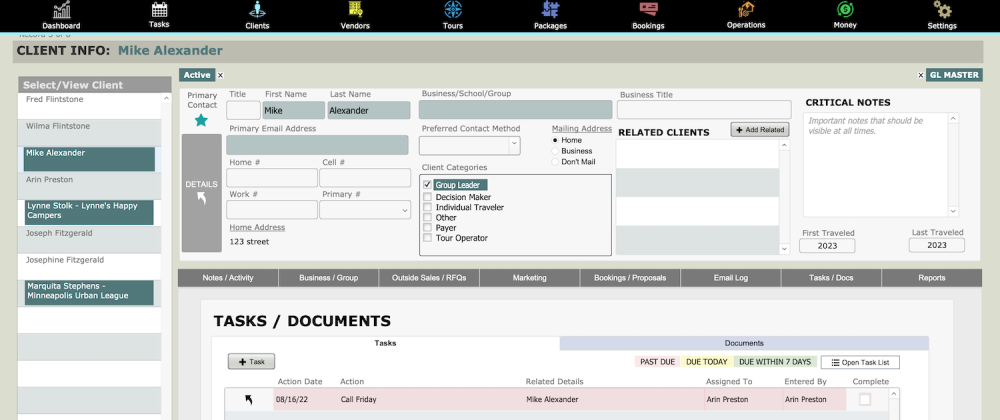The image size is (1000, 420).
Task: Select Marquita Stephens - Minneapolis Urban League
Action: [89, 293]
